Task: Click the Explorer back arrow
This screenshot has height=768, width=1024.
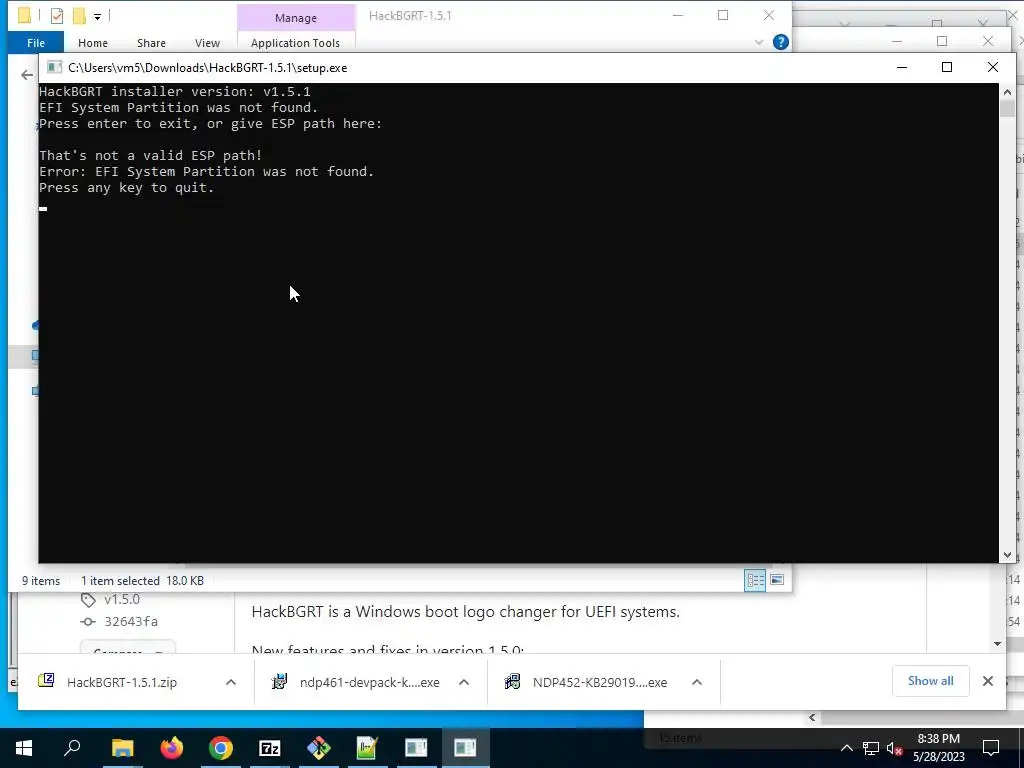Action: point(27,75)
